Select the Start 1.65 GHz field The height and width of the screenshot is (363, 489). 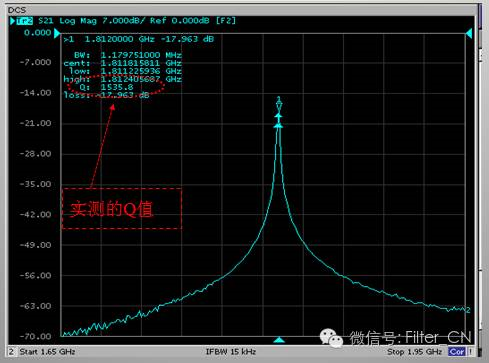[x=47, y=352]
